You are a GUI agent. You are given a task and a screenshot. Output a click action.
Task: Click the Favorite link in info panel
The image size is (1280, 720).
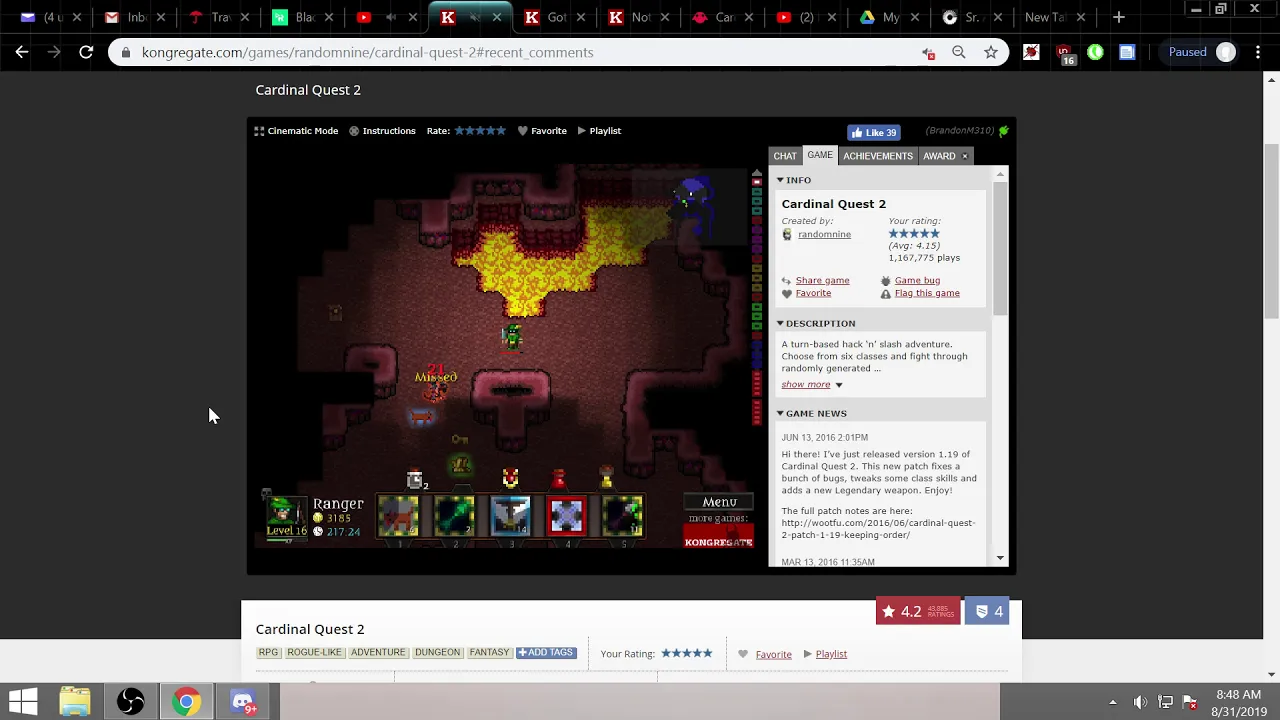click(x=813, y=293)
